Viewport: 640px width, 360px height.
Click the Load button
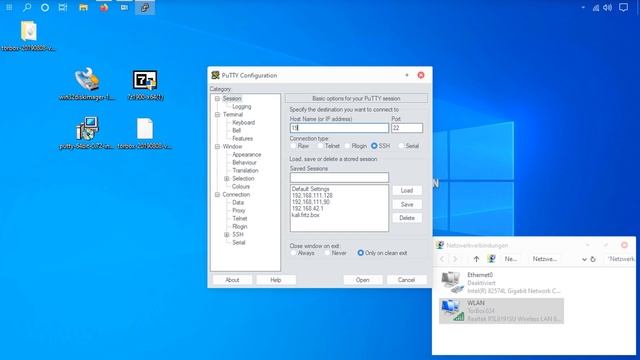point(407,190)
